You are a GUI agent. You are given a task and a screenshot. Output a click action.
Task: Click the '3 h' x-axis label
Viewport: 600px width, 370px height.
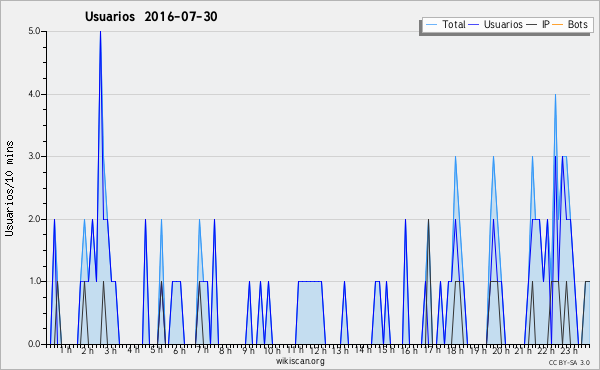coord(111,350)
